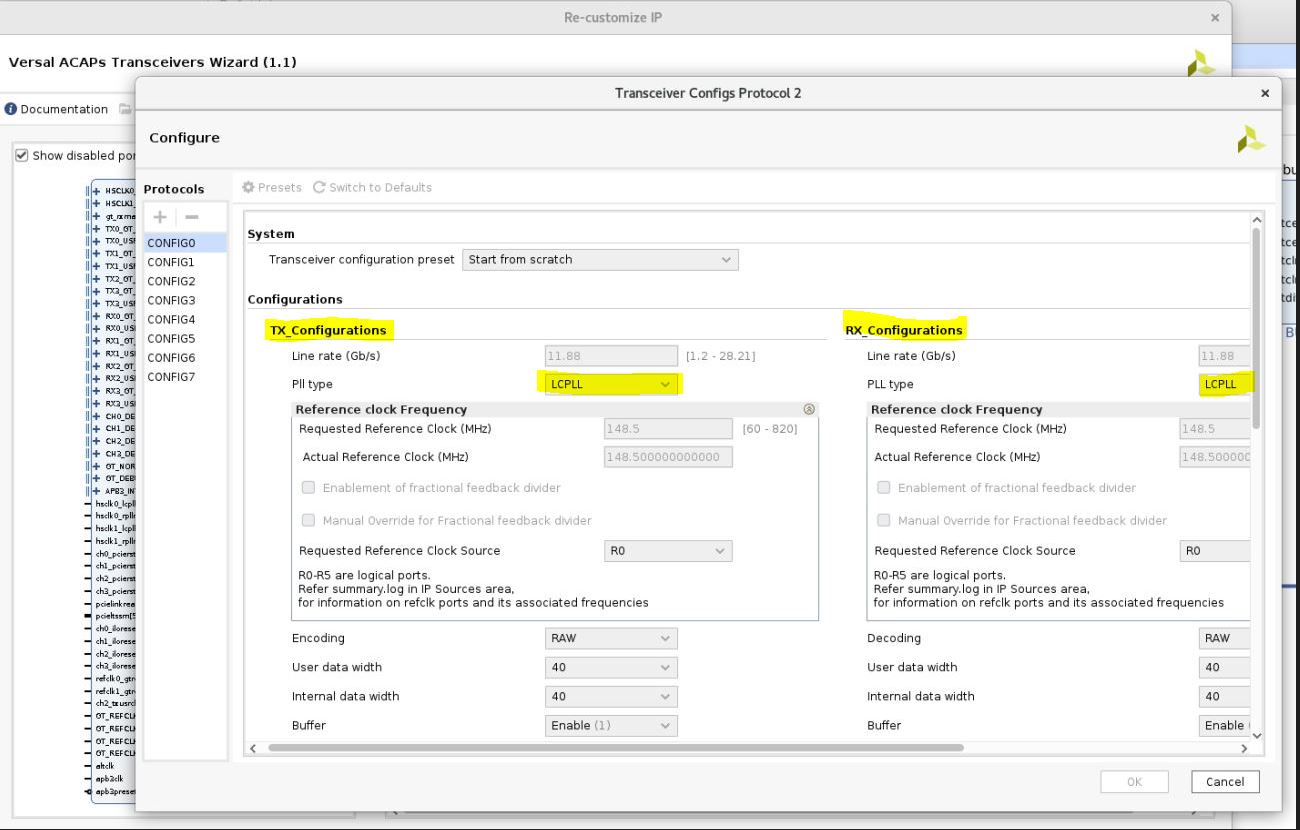The image size is (1300, 830).
Task: Click the TX_Configurations heading
Action: [x=328, y=330]
